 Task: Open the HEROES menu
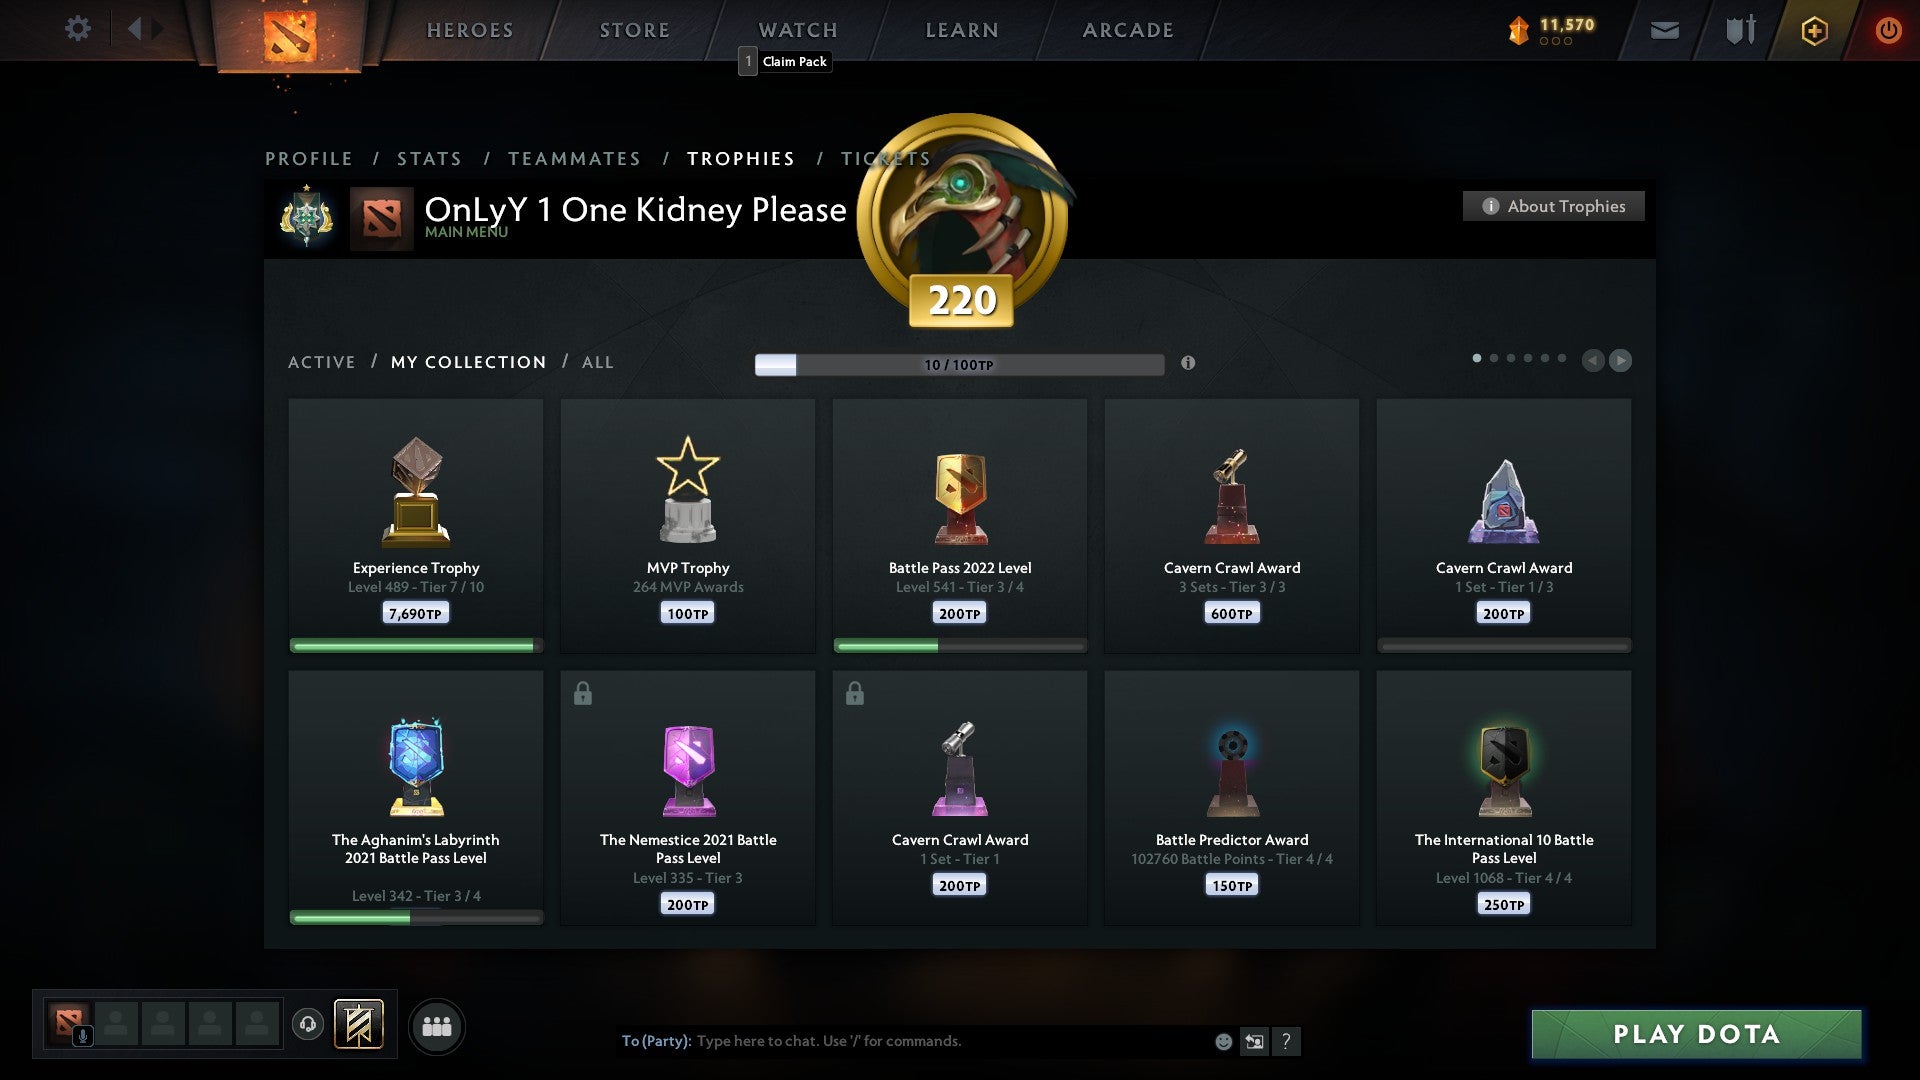[x=470, y=30]
